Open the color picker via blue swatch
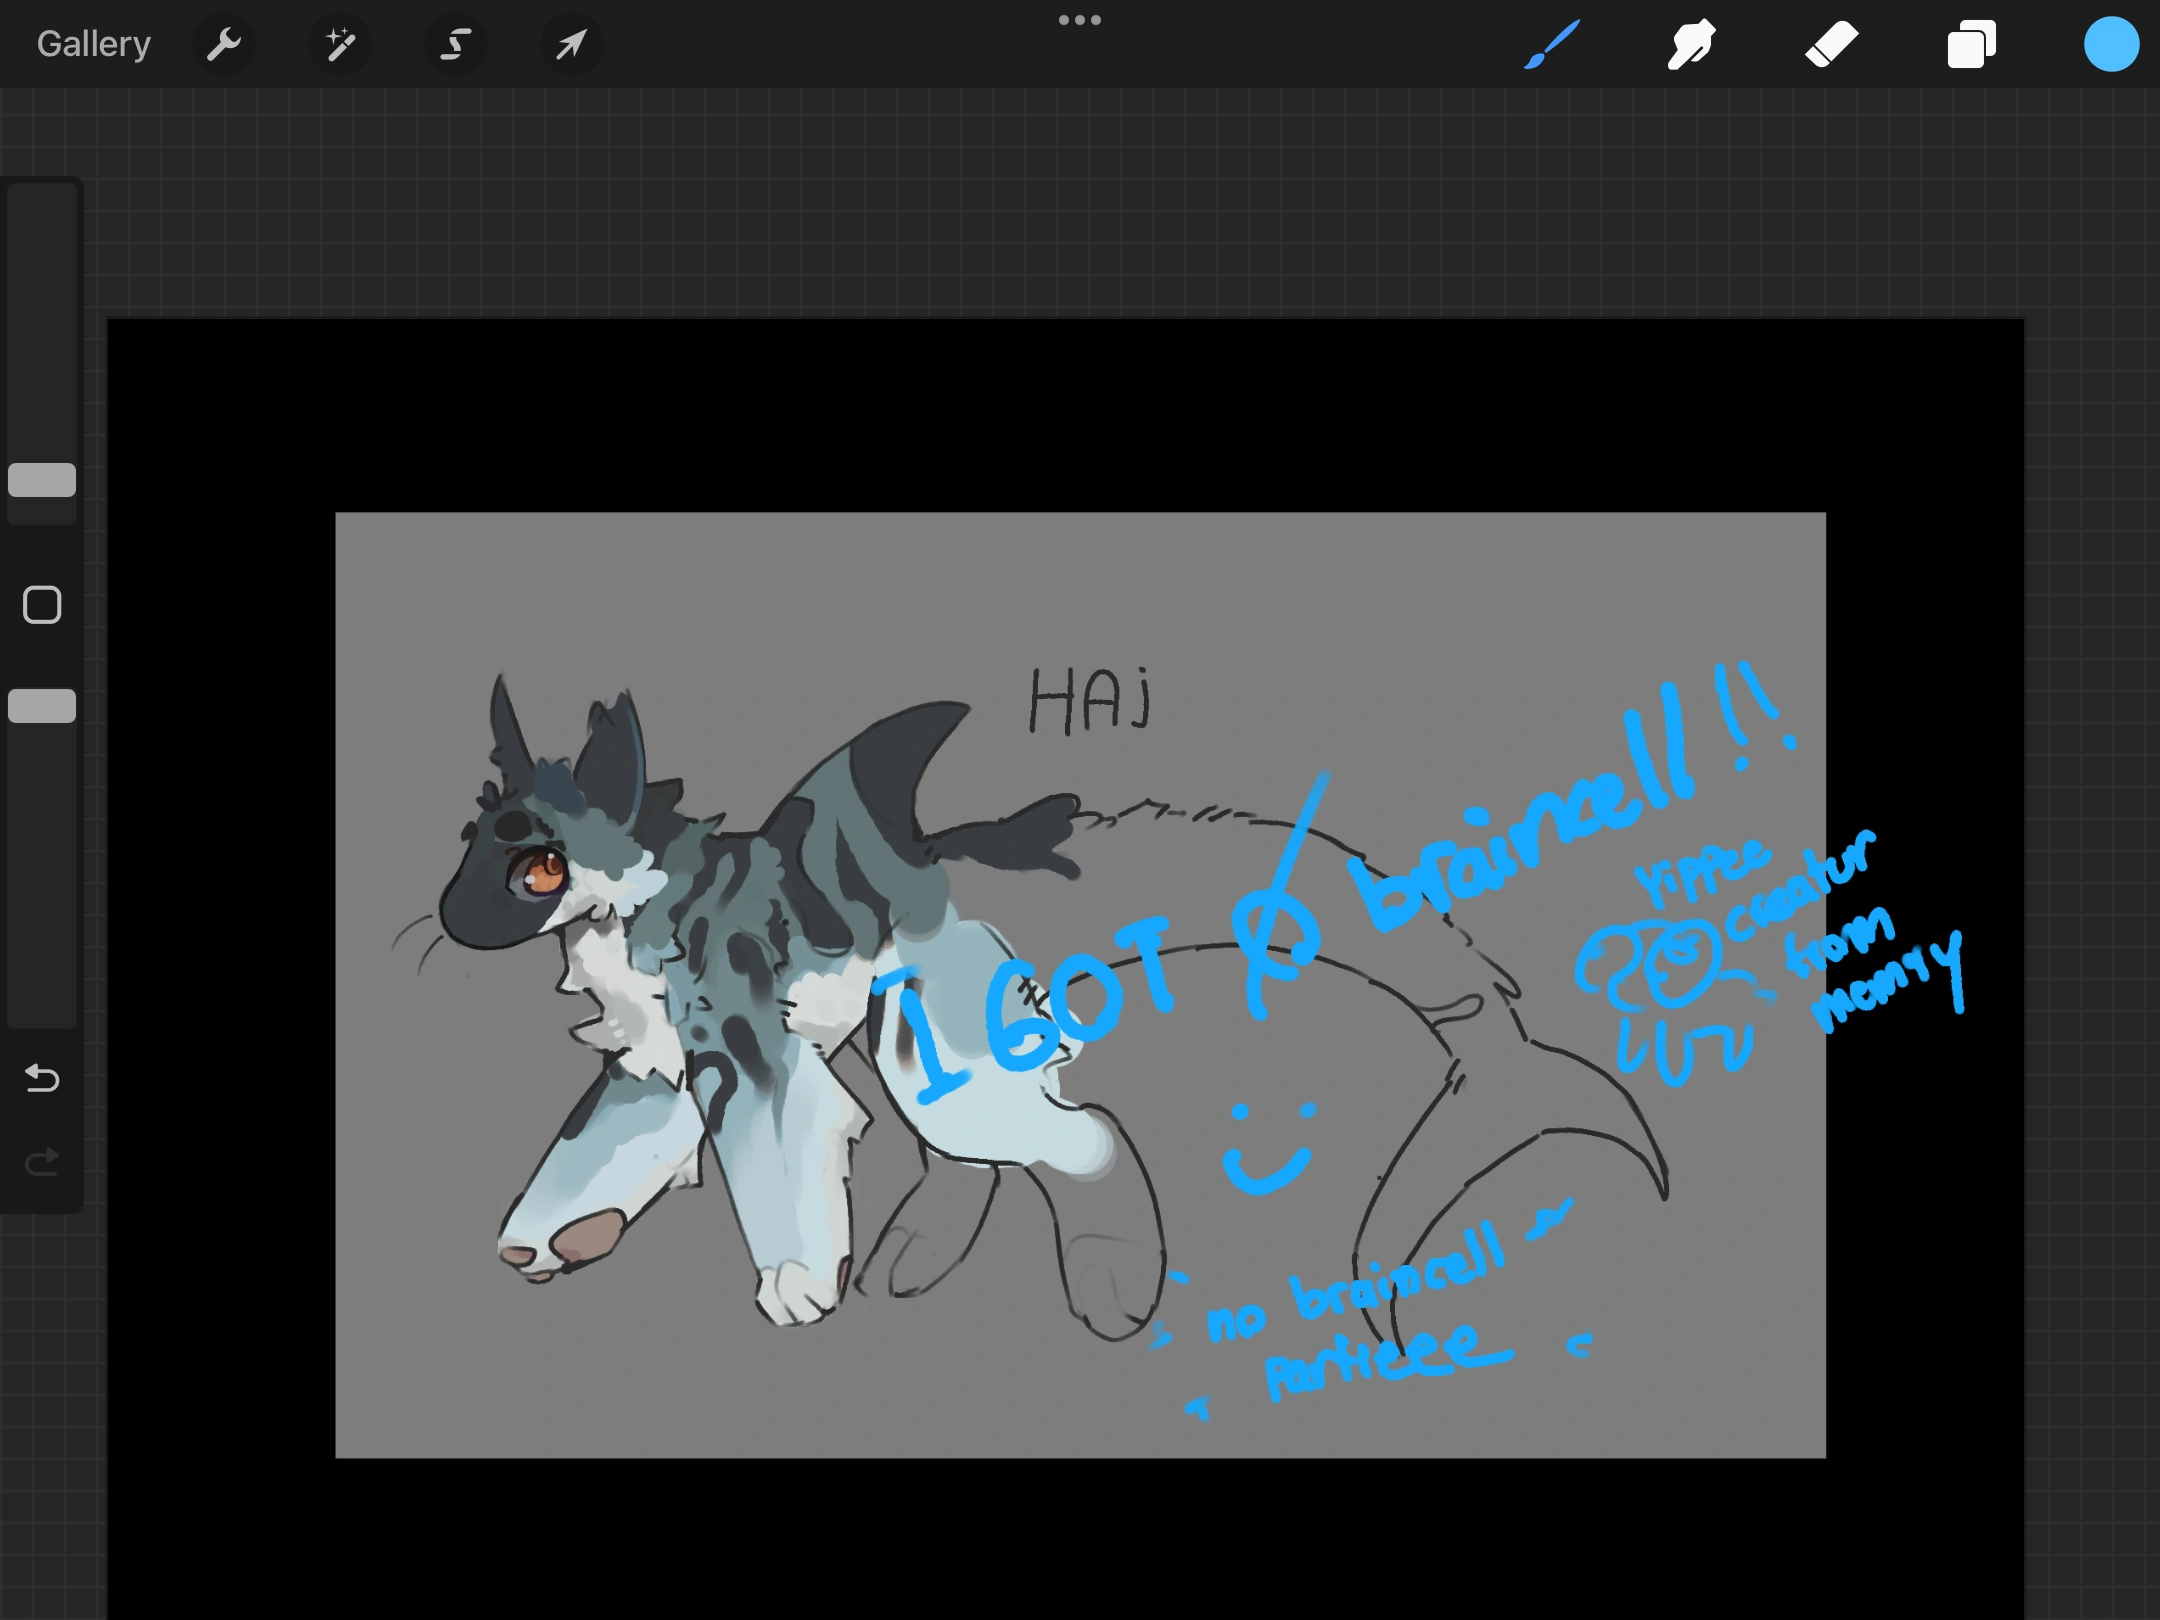Viewport: 2160px width, 1620px height. (2110, 43)
